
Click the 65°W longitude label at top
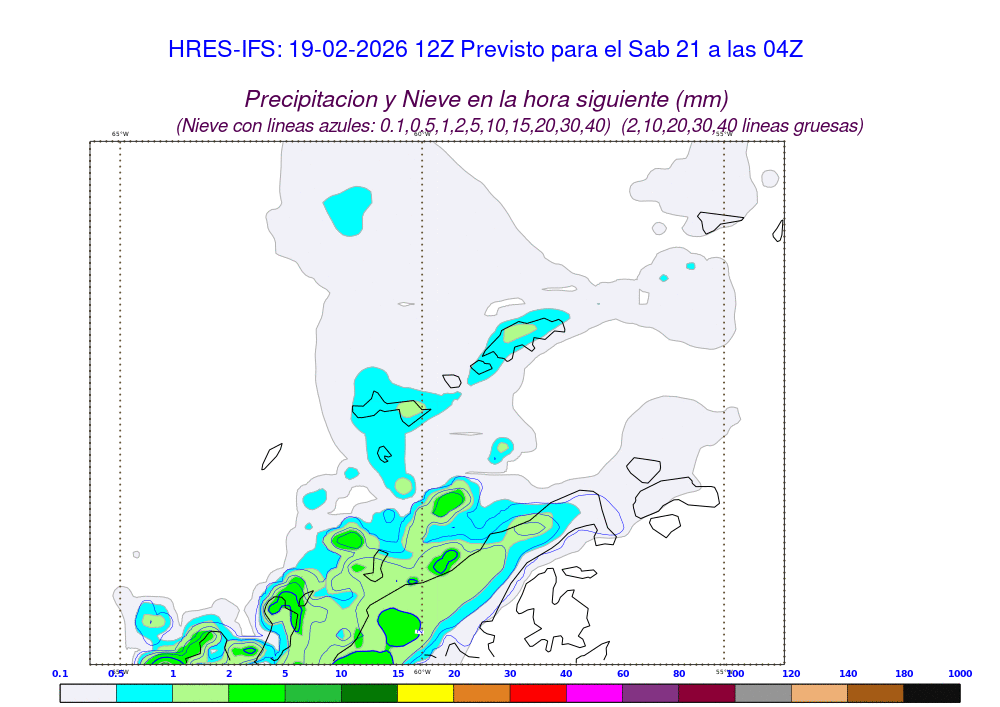pos(120,134)
